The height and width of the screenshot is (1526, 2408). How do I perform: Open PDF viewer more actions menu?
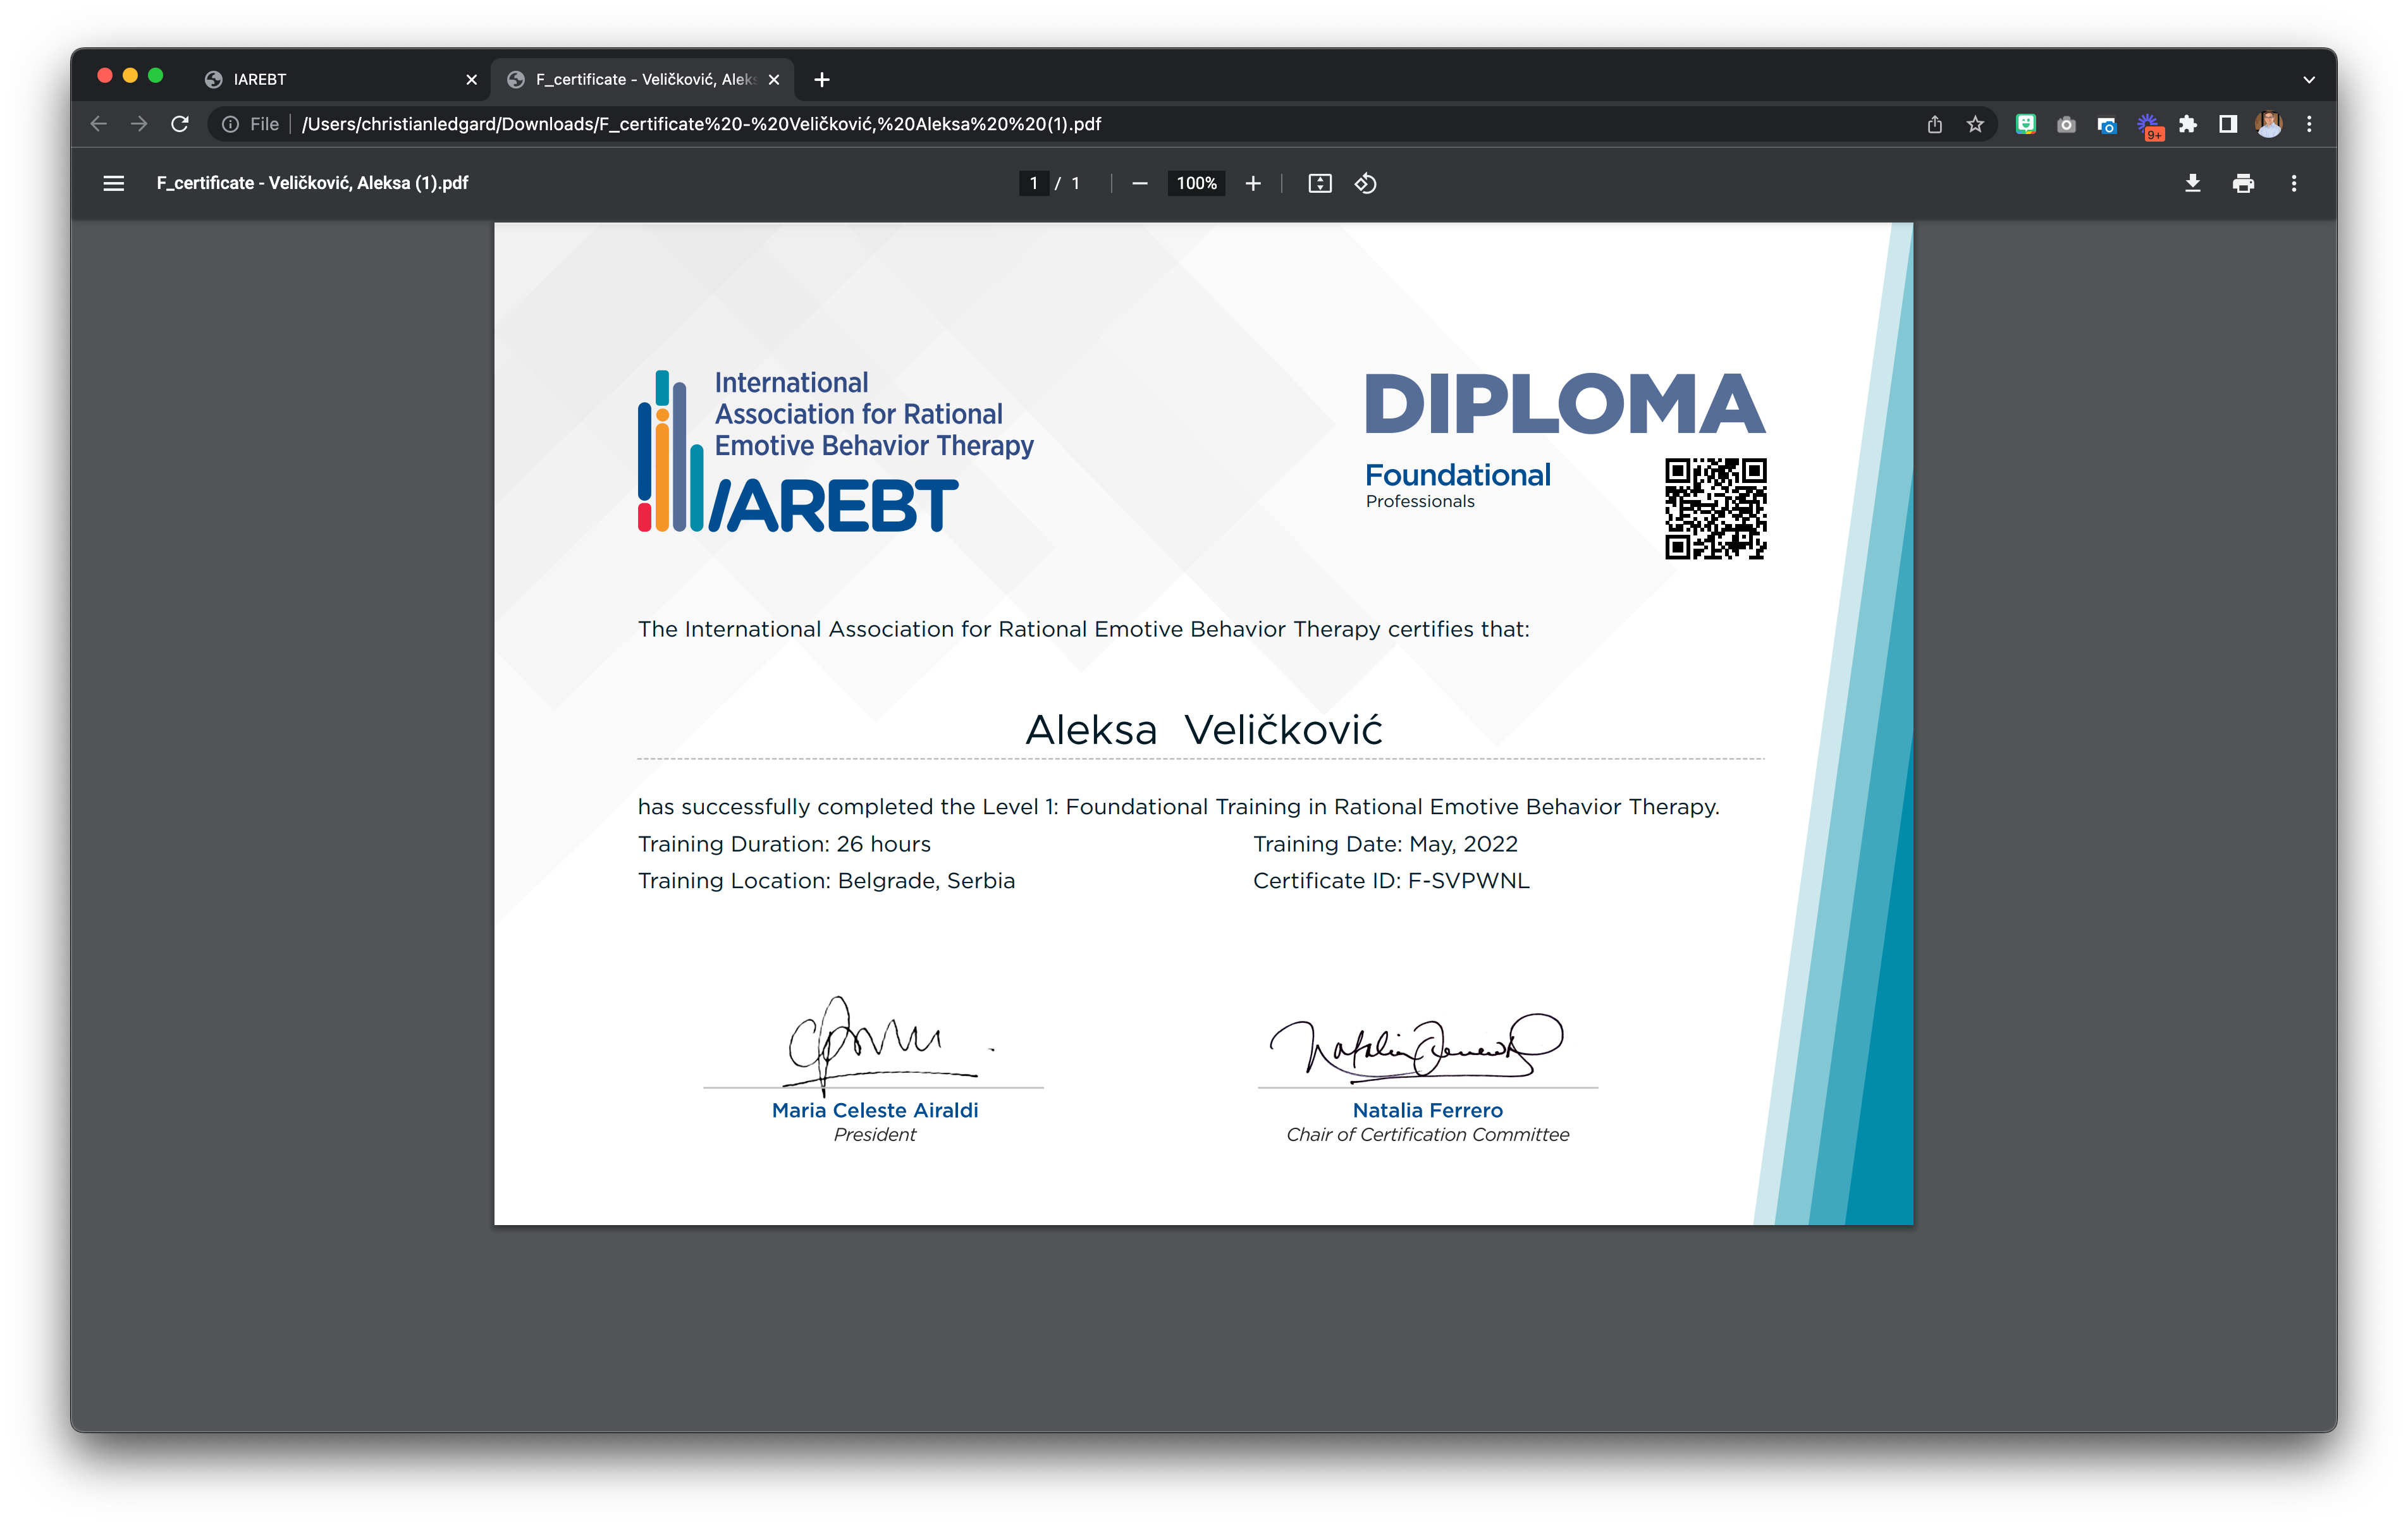tap(2293, 183)
